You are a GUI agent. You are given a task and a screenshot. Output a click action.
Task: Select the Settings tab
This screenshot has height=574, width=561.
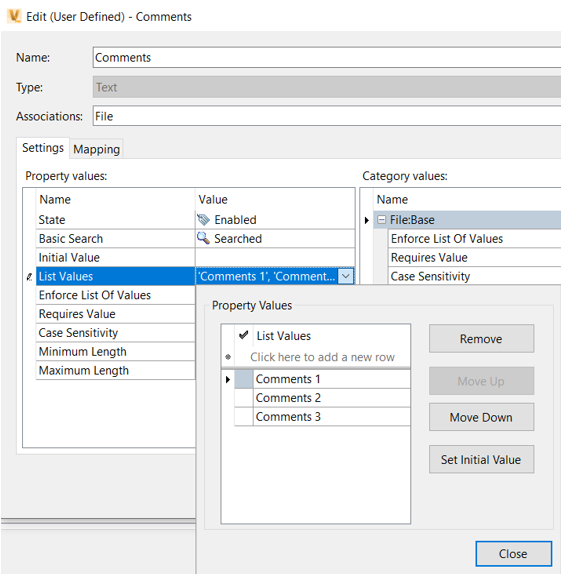(43, 148)
